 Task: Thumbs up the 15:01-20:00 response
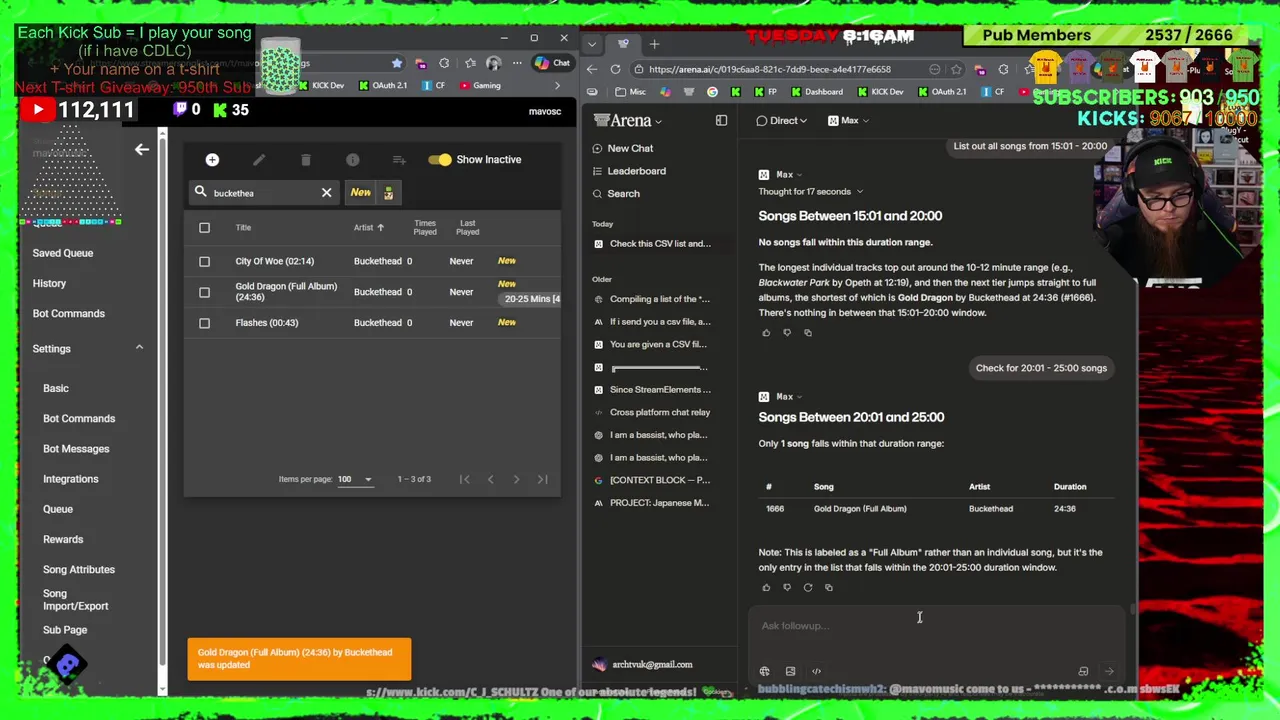pyautogui.click(x=766, y=332)
